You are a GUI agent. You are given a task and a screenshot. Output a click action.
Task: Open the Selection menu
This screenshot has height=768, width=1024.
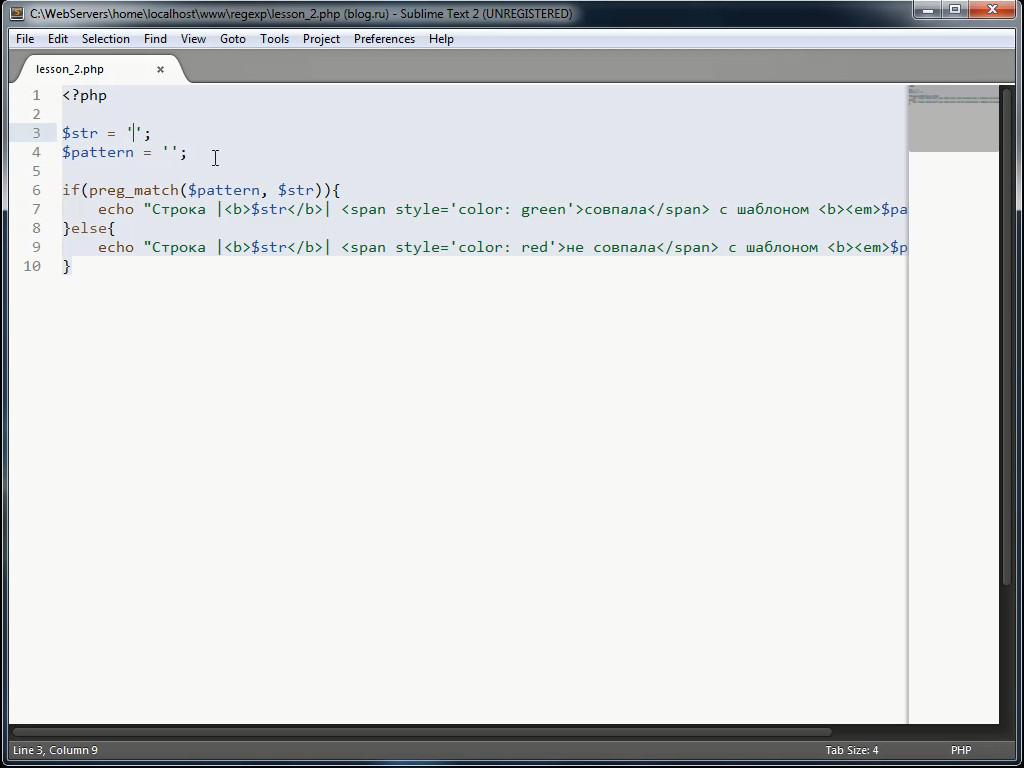[106, 39]
